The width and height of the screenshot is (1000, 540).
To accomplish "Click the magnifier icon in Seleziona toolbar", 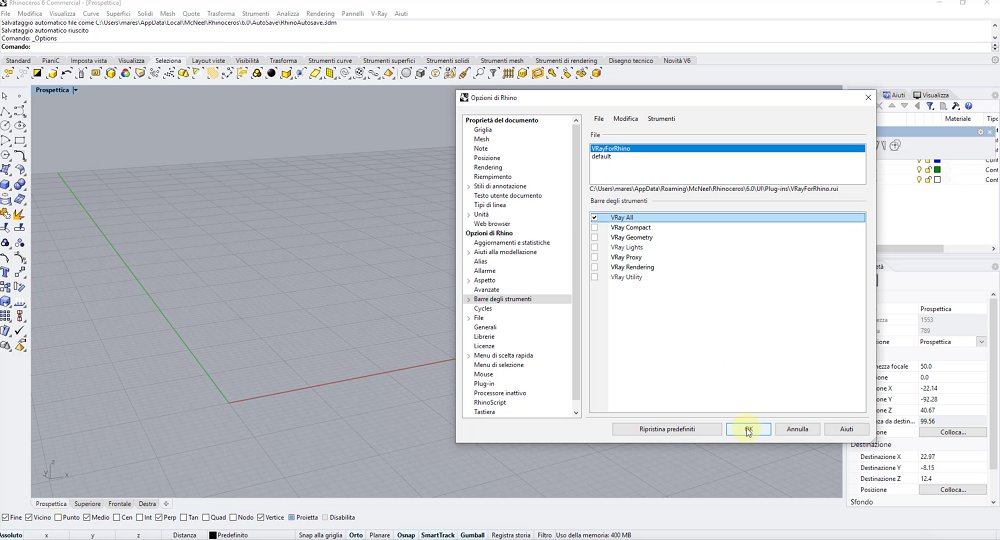I will click(x=479, y=73).
